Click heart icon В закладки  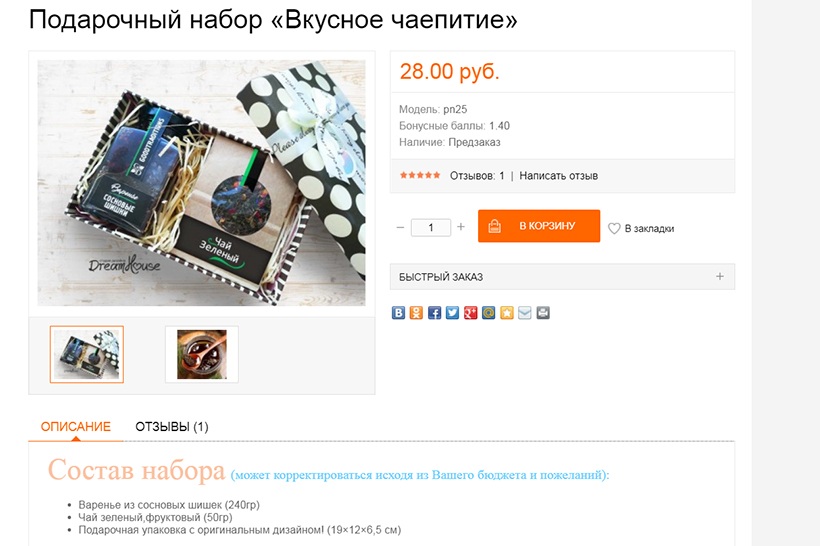click(614, 229)
